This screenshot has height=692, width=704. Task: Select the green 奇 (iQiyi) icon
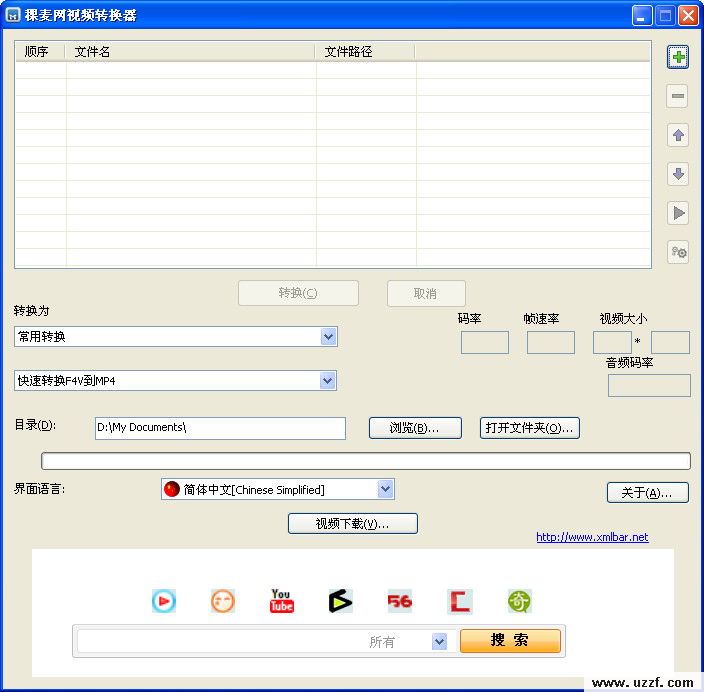pos(519,601)
